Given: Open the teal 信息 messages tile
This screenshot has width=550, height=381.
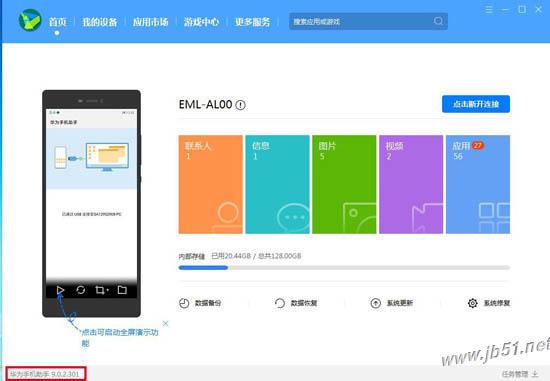Looking at the screenshot, I should tap(277, 184).
